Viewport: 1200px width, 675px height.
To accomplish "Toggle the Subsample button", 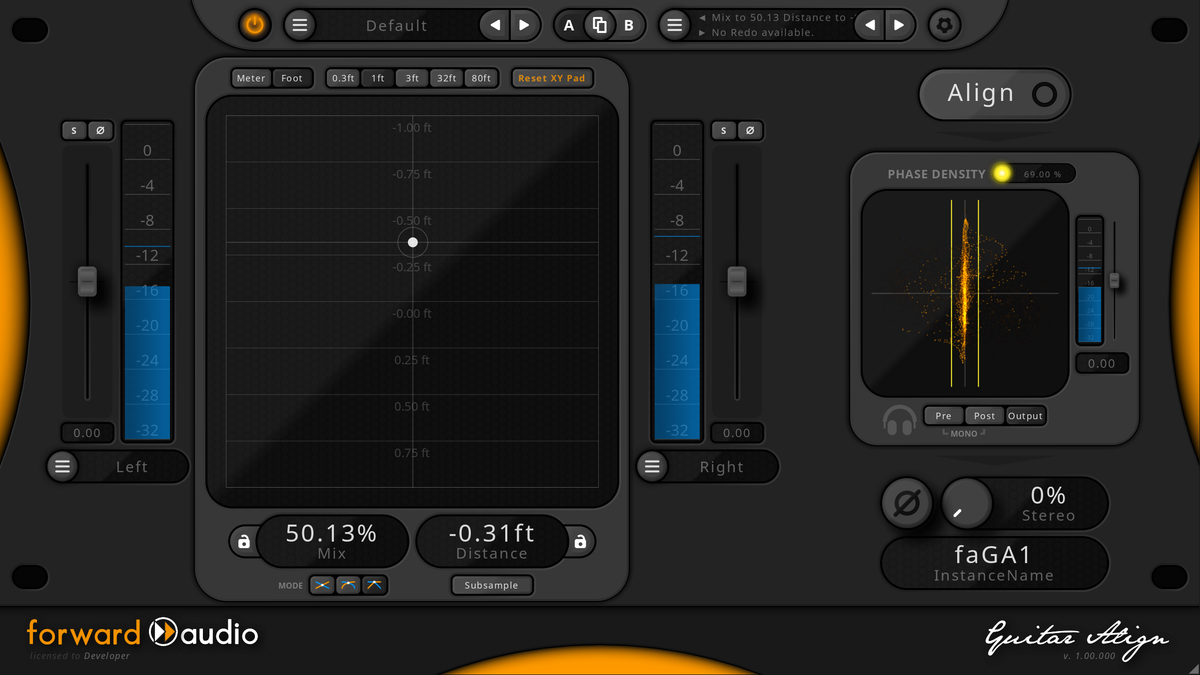I will tap(492, 586).
